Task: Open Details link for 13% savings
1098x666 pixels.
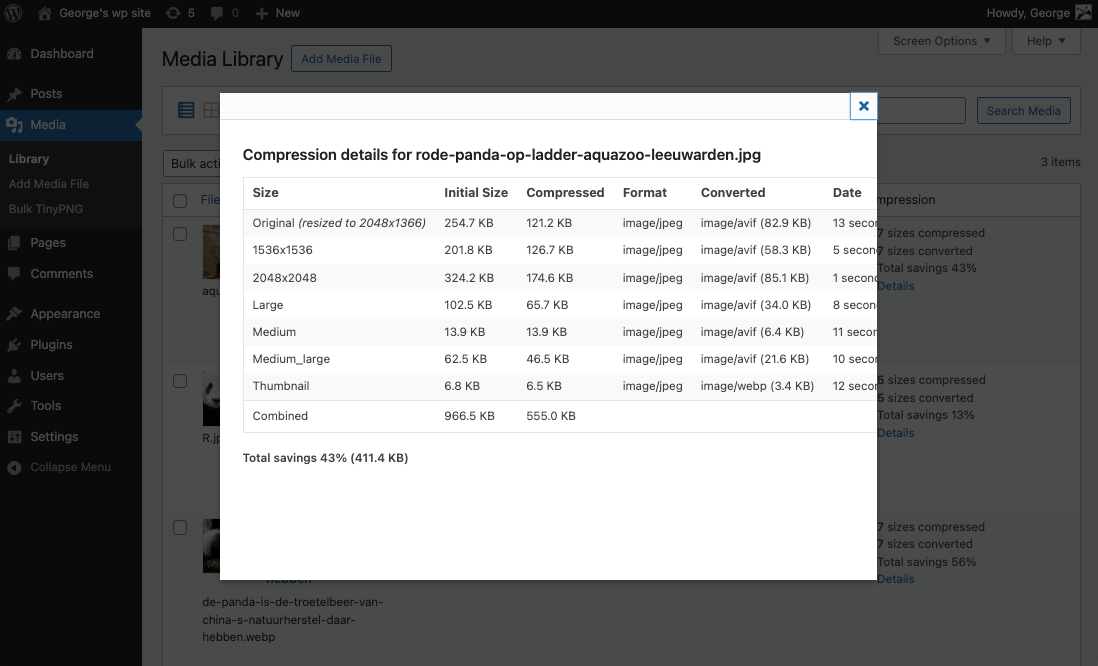Action: point(896,433)
